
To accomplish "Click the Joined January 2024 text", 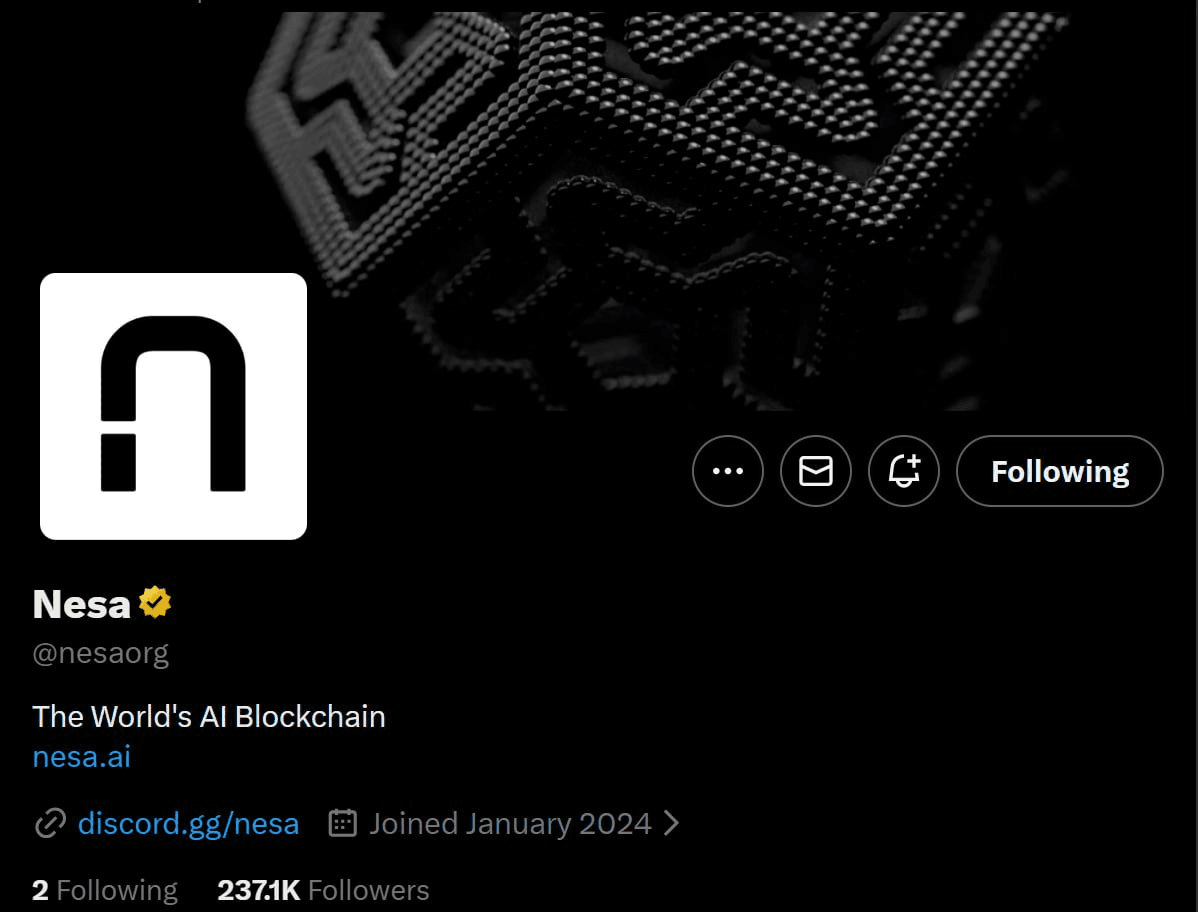I will tap(510, 823).
